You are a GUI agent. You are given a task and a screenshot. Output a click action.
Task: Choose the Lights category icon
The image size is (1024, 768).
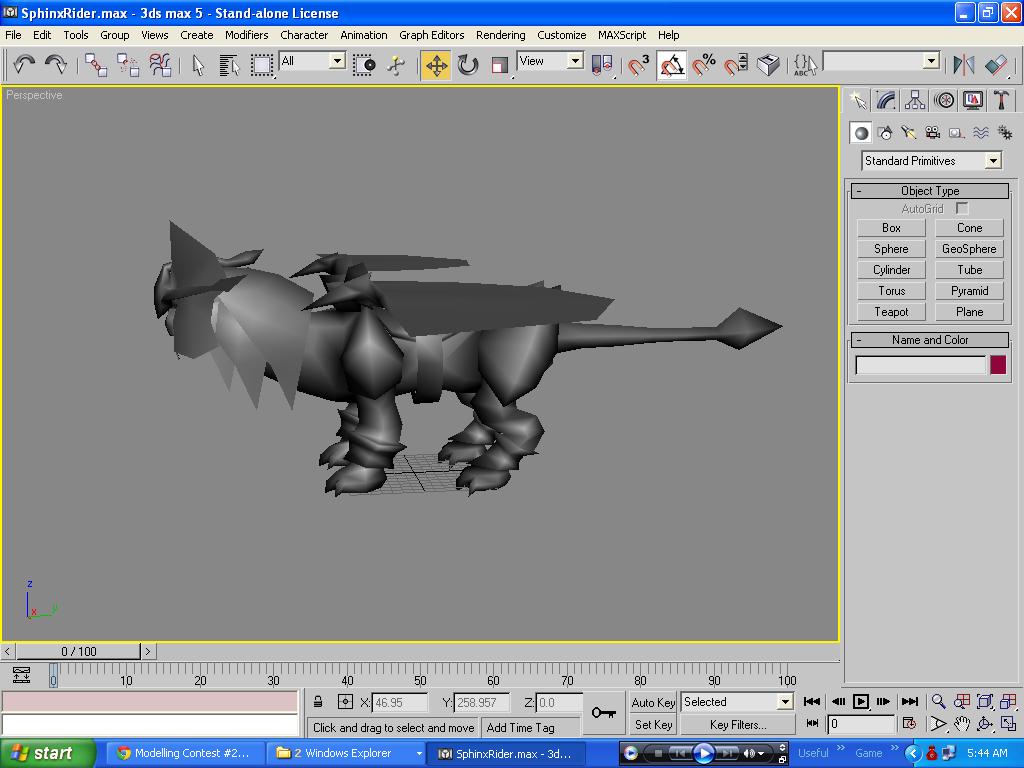908,133
